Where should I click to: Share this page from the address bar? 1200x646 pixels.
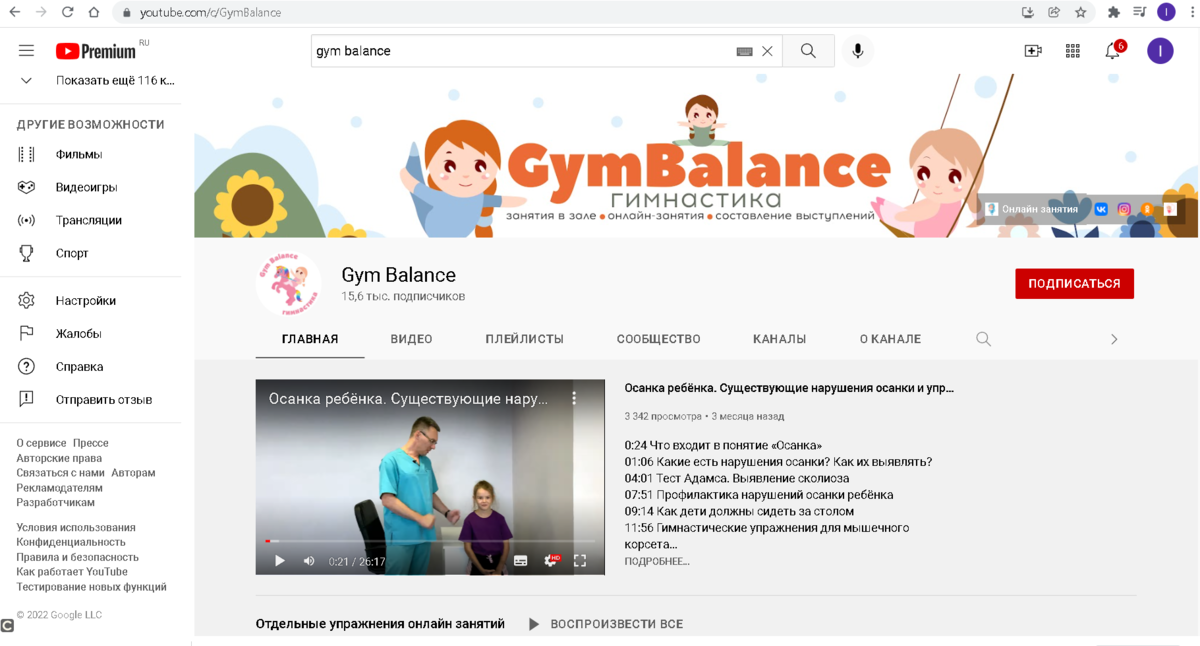(1054, 12)
